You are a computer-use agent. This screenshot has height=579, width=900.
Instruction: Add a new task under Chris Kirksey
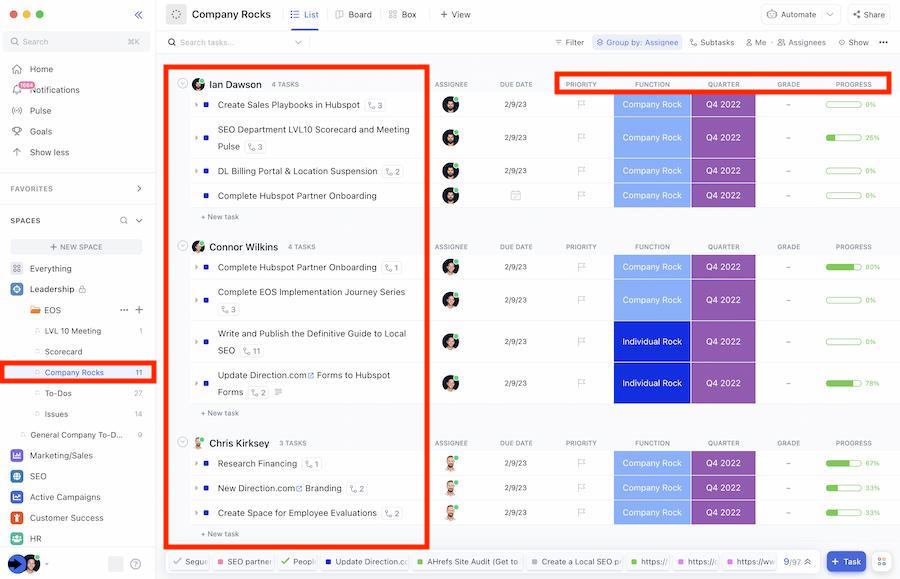[x=218, y=535]
